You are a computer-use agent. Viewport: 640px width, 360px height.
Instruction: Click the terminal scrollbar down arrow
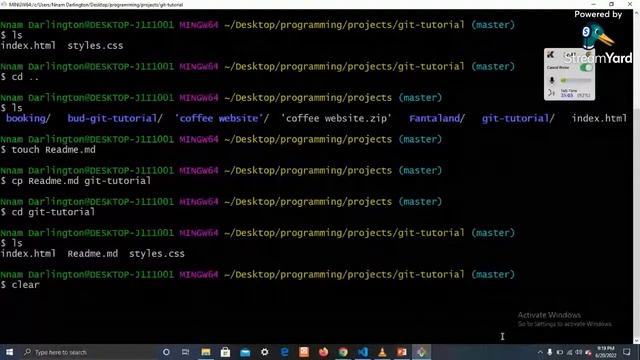[x=636, y=341]
